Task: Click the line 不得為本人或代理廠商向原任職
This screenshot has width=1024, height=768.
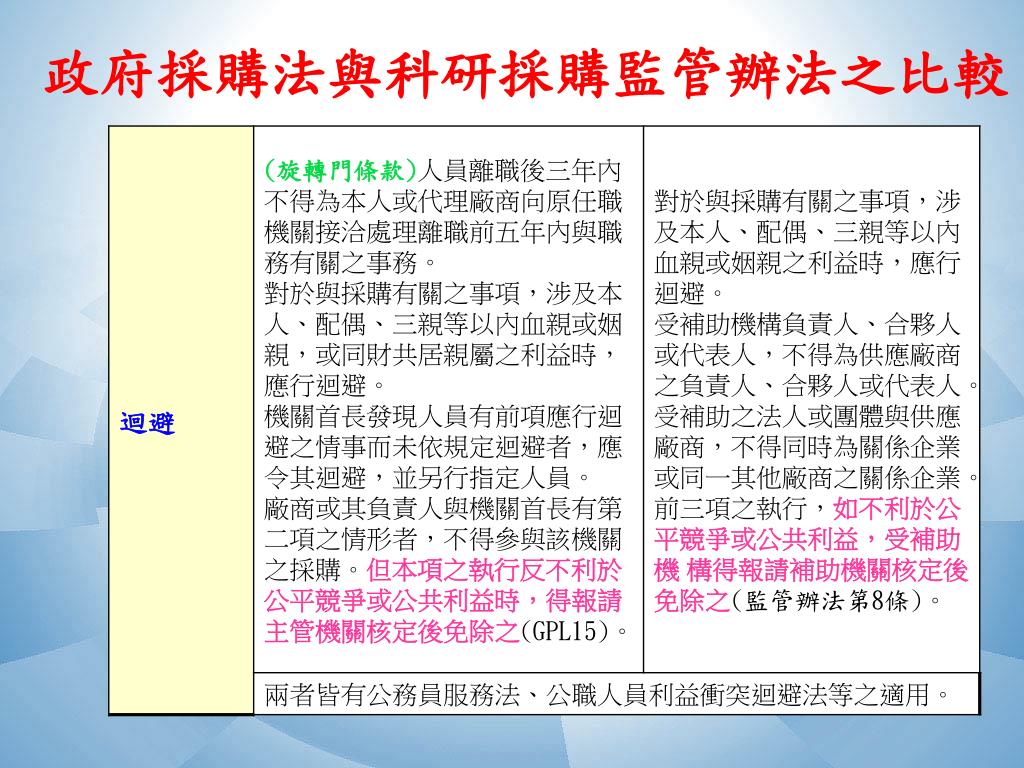Action: (443, 202)
